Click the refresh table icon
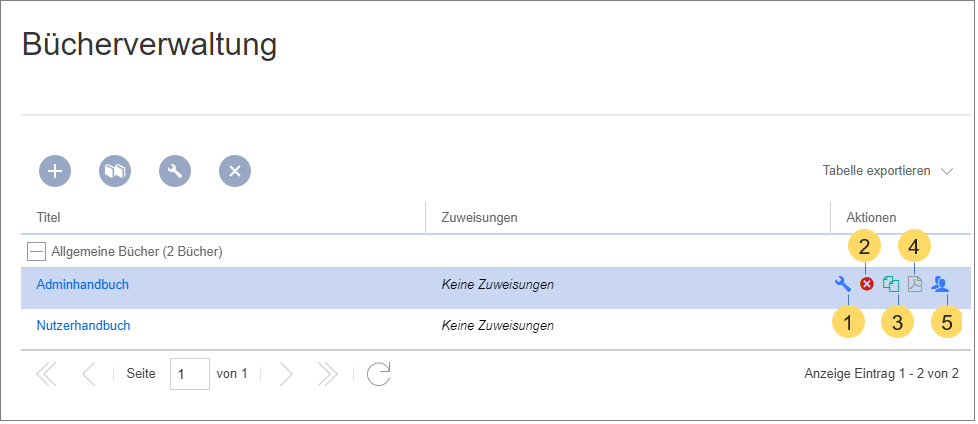Viewport: 978px width, 424px height. [x=378, y=374]
